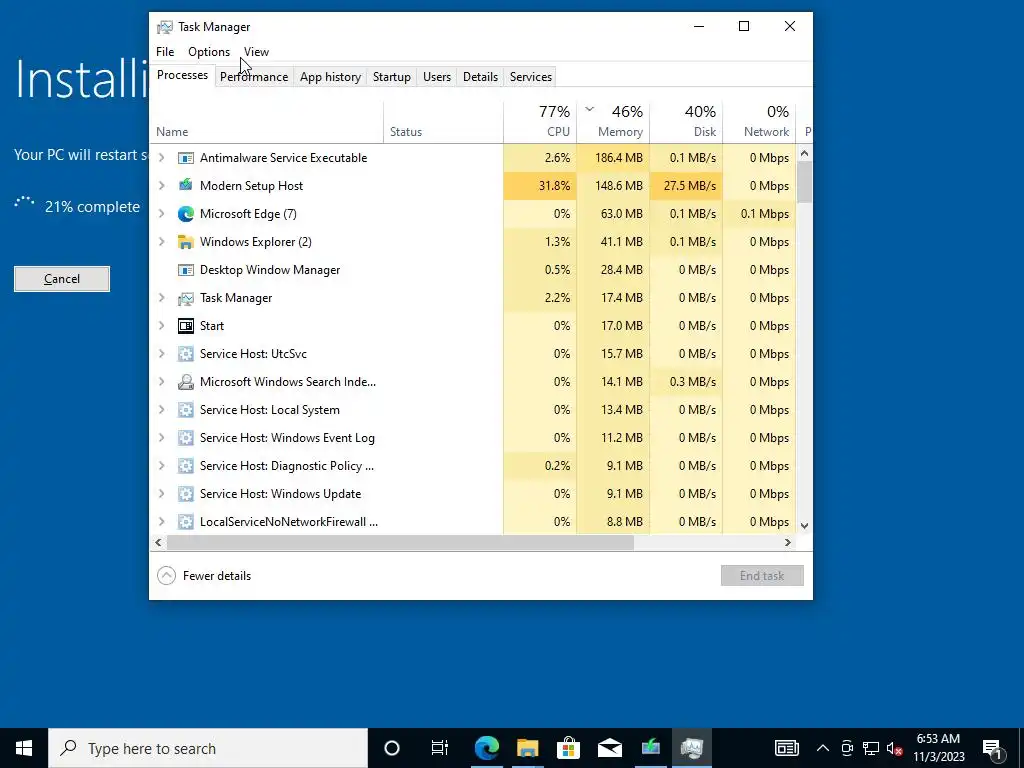Click the Service Host: Windows Event Log icon

click(x=185, y=438)
